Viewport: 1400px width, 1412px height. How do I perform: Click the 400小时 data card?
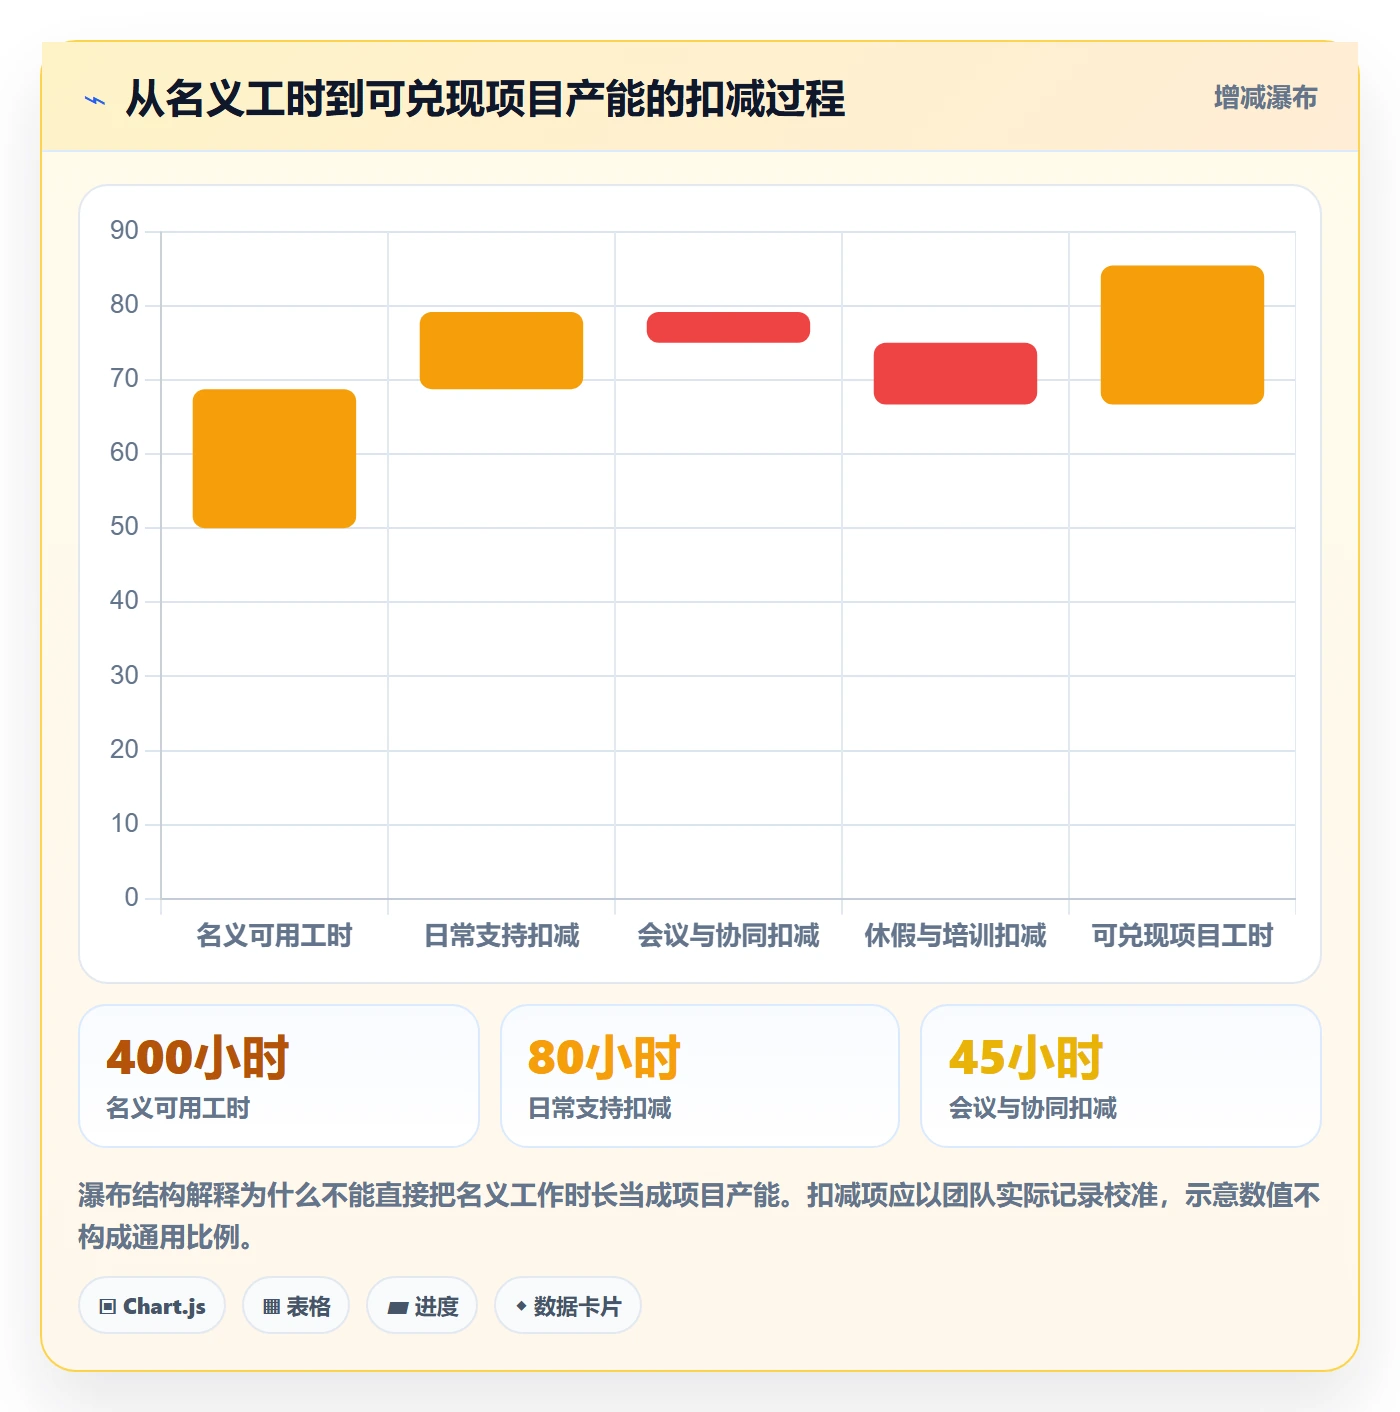point(279,1076)
